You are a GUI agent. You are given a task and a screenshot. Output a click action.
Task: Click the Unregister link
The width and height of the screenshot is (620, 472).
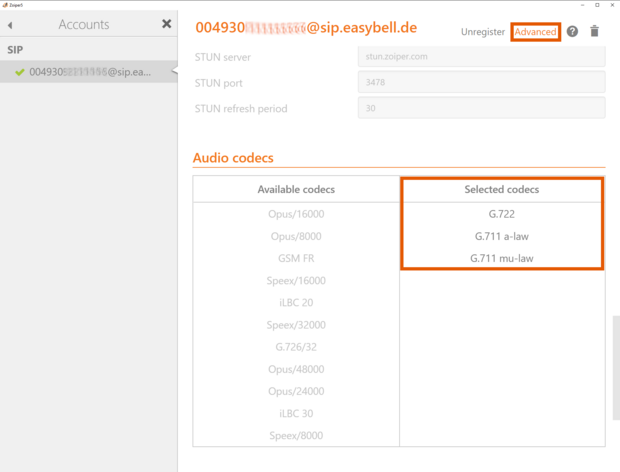[482, 32]
